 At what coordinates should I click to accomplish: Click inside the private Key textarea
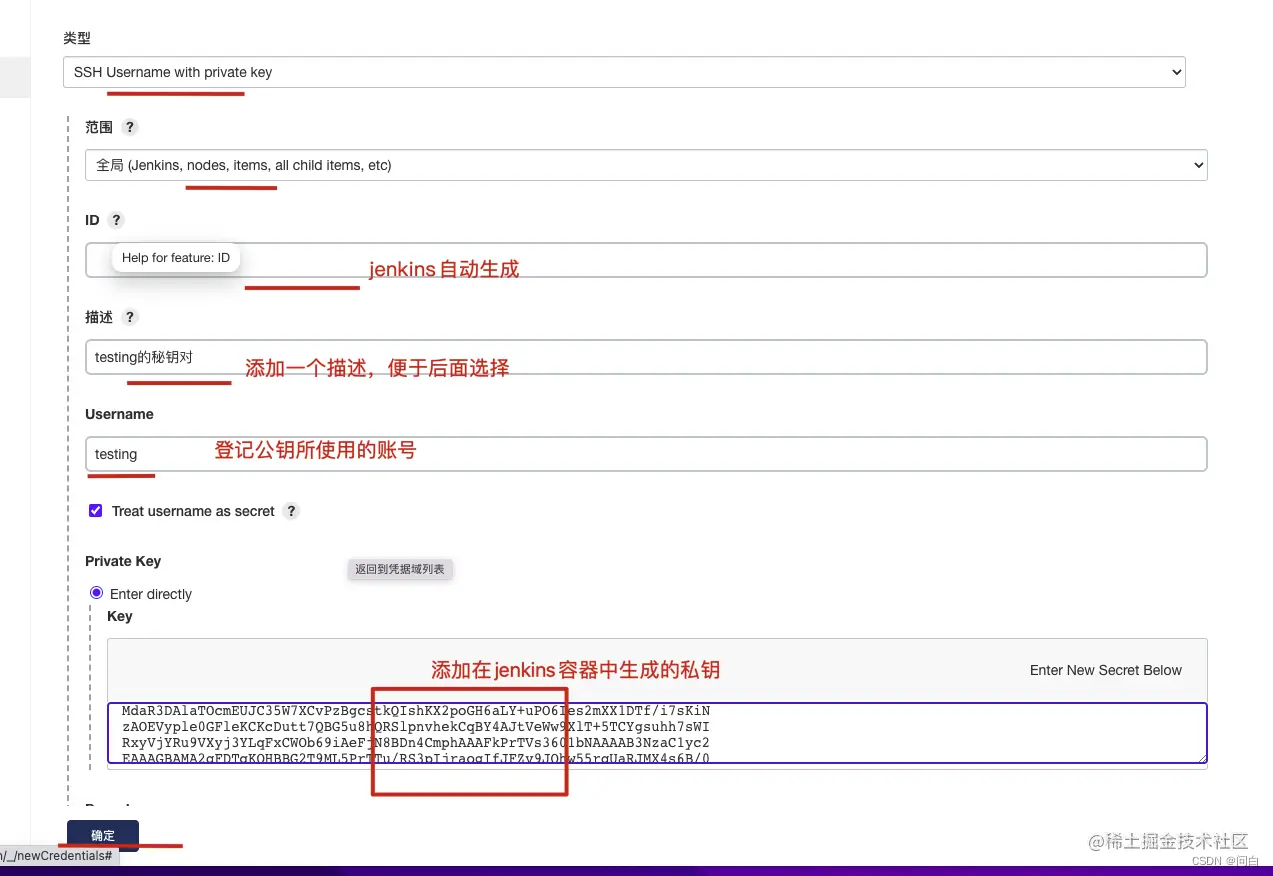pos(657,733)
